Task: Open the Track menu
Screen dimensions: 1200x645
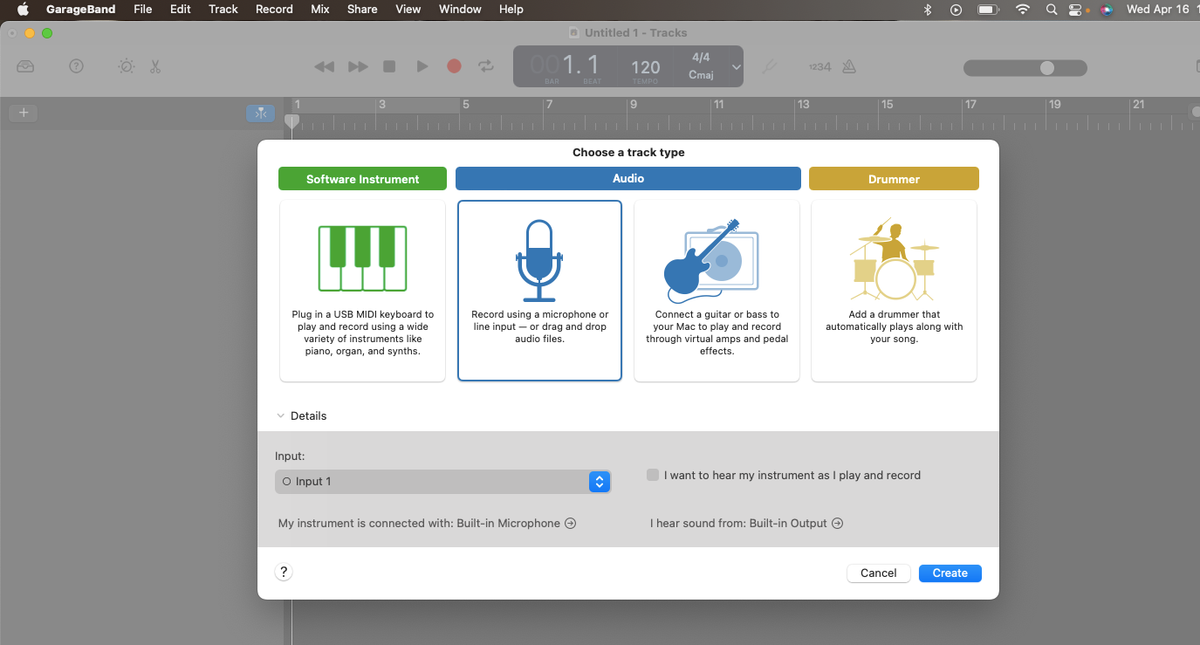Action: (x=223, y=9)
